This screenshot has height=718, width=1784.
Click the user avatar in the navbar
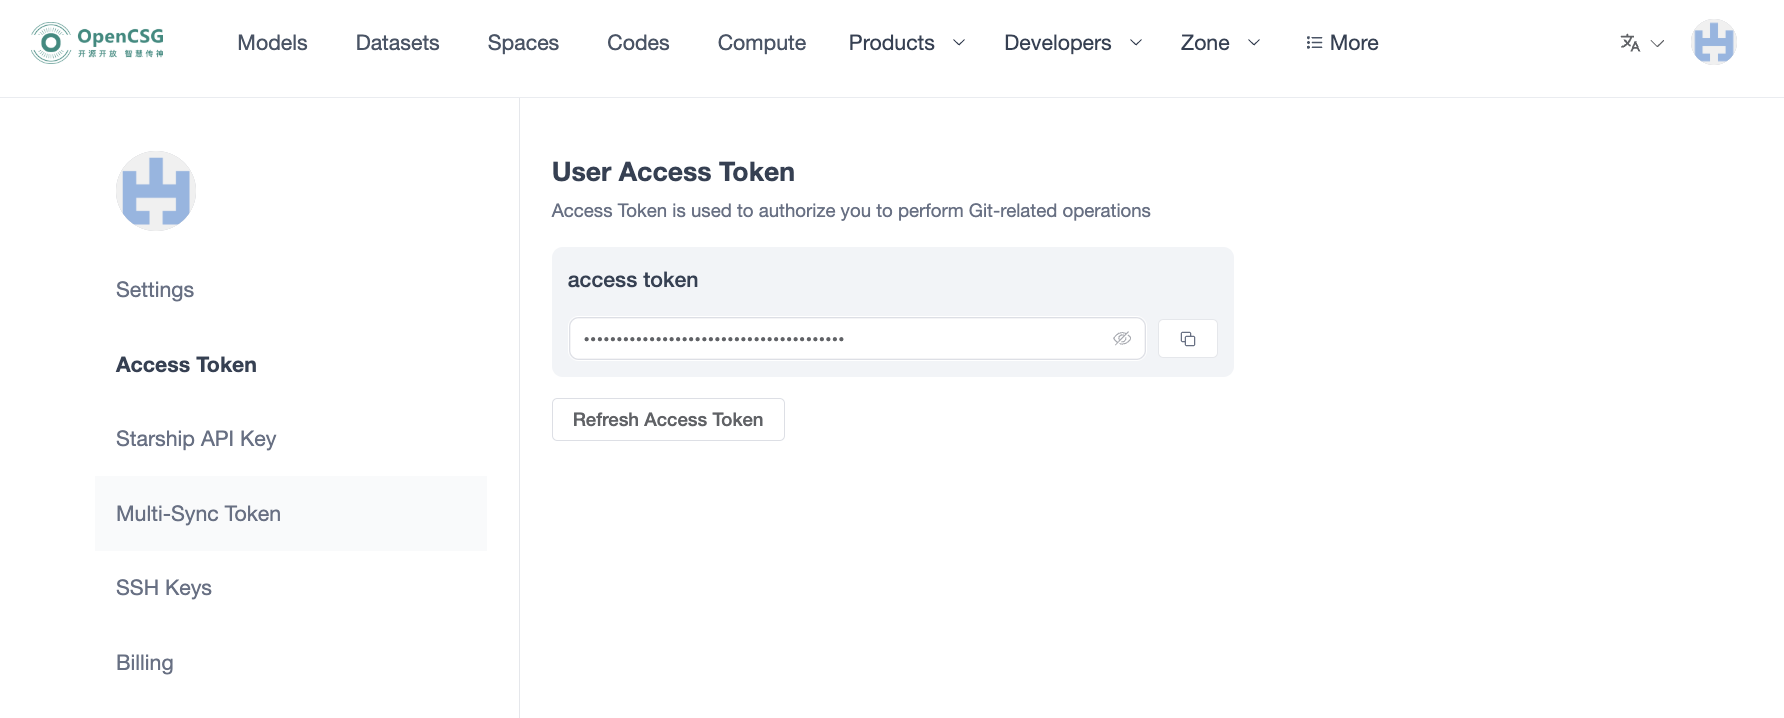click(1713, 43)
